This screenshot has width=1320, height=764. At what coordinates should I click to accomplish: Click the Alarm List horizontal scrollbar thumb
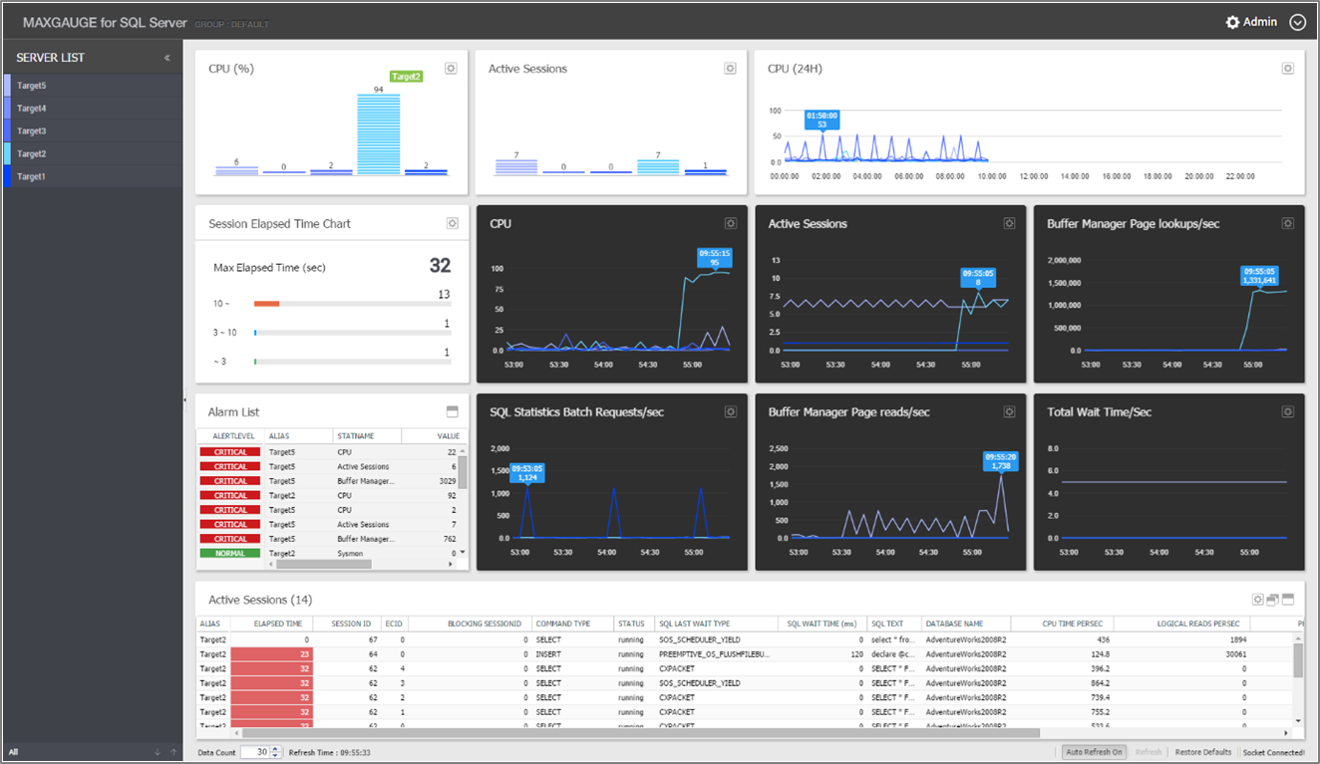click(x=324, y=564)
